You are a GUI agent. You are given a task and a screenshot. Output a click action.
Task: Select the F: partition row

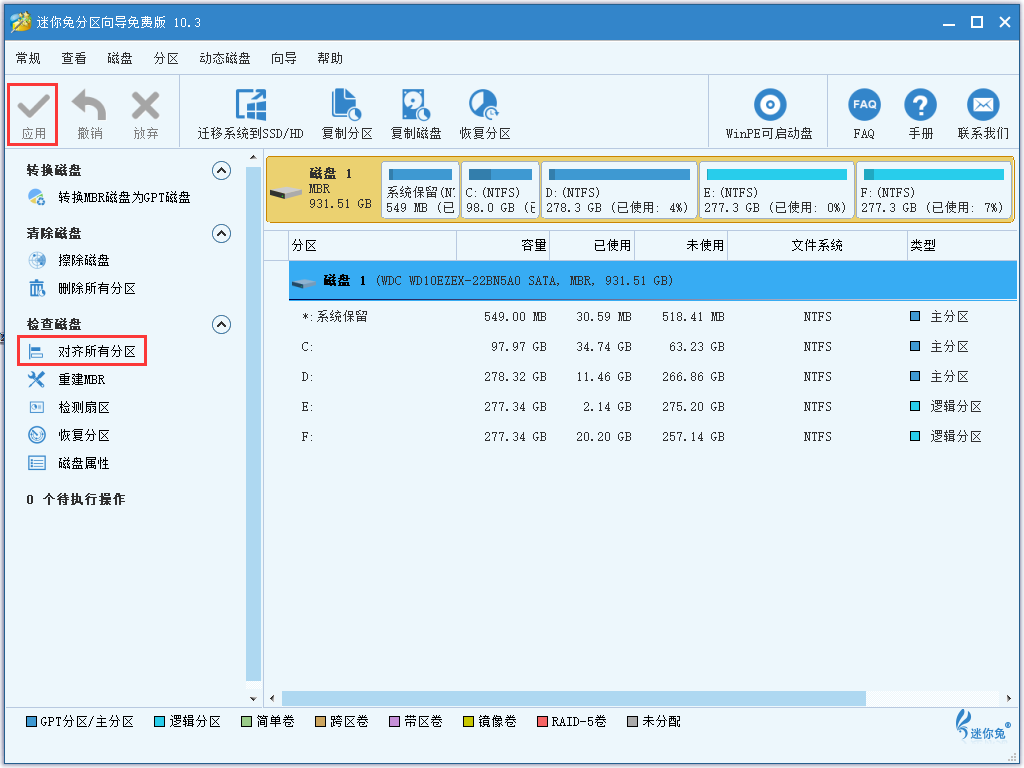[653, 437]
